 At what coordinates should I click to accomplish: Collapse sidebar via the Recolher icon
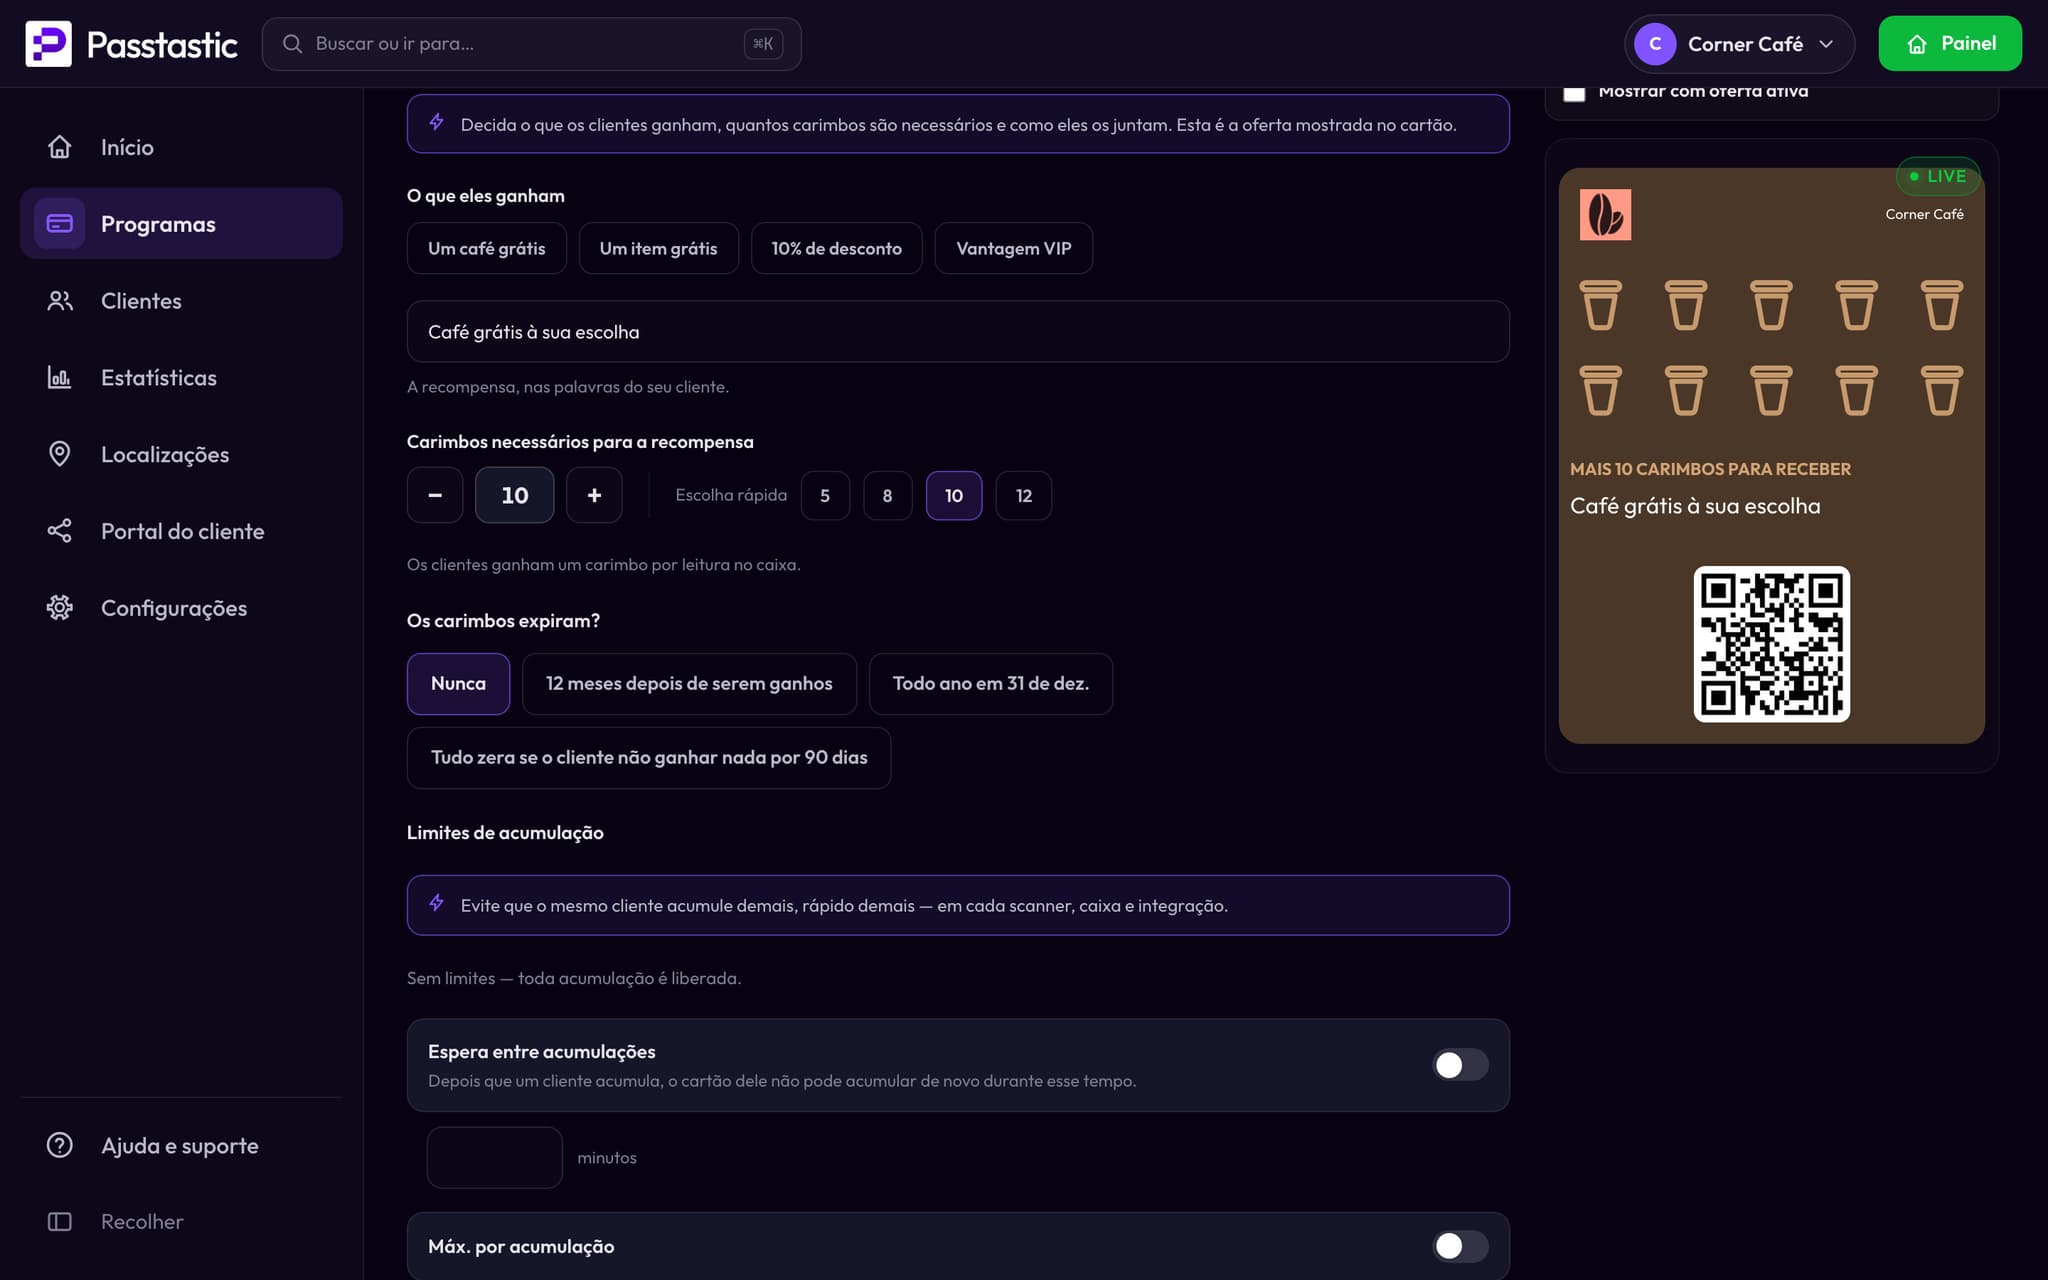pyautogui.click(x=60, y=1222)
